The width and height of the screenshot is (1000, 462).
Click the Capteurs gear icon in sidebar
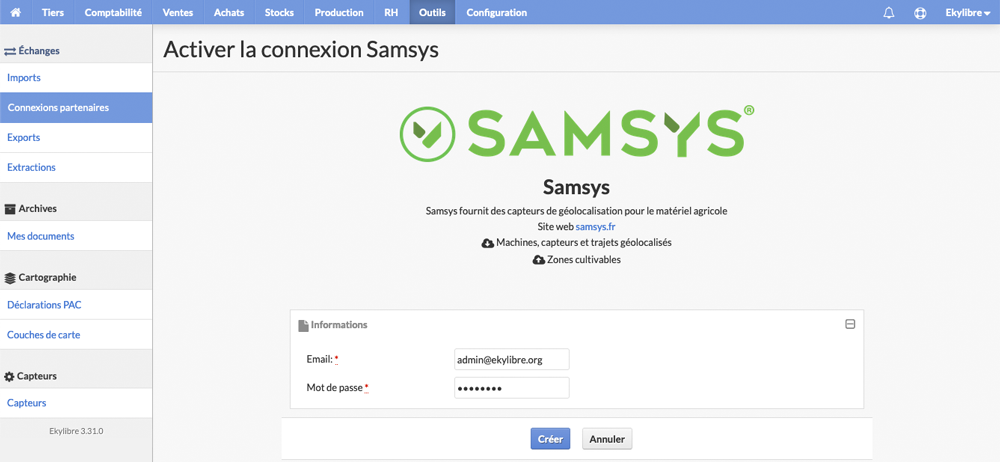[10, 376]
